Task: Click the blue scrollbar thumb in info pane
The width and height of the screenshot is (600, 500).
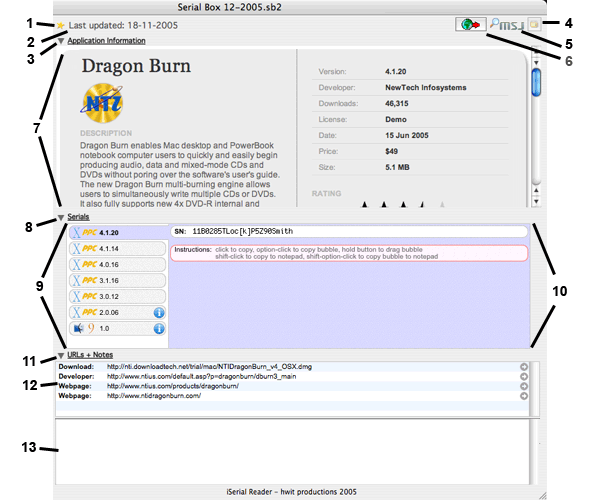Action: pos(536,82)
